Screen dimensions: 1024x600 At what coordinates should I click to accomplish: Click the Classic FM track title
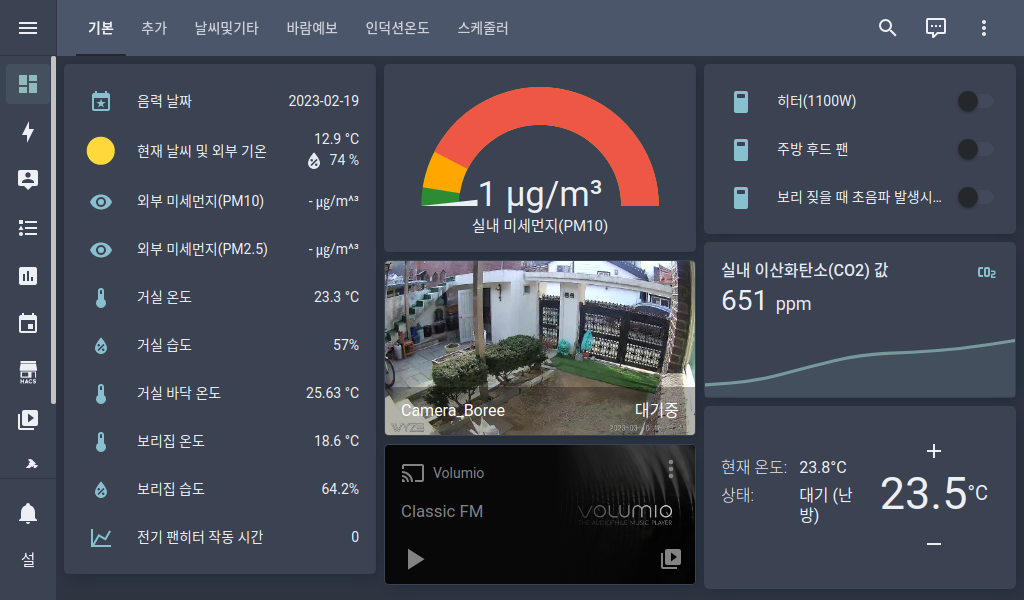pyautogui.click(x=442, y=512)
